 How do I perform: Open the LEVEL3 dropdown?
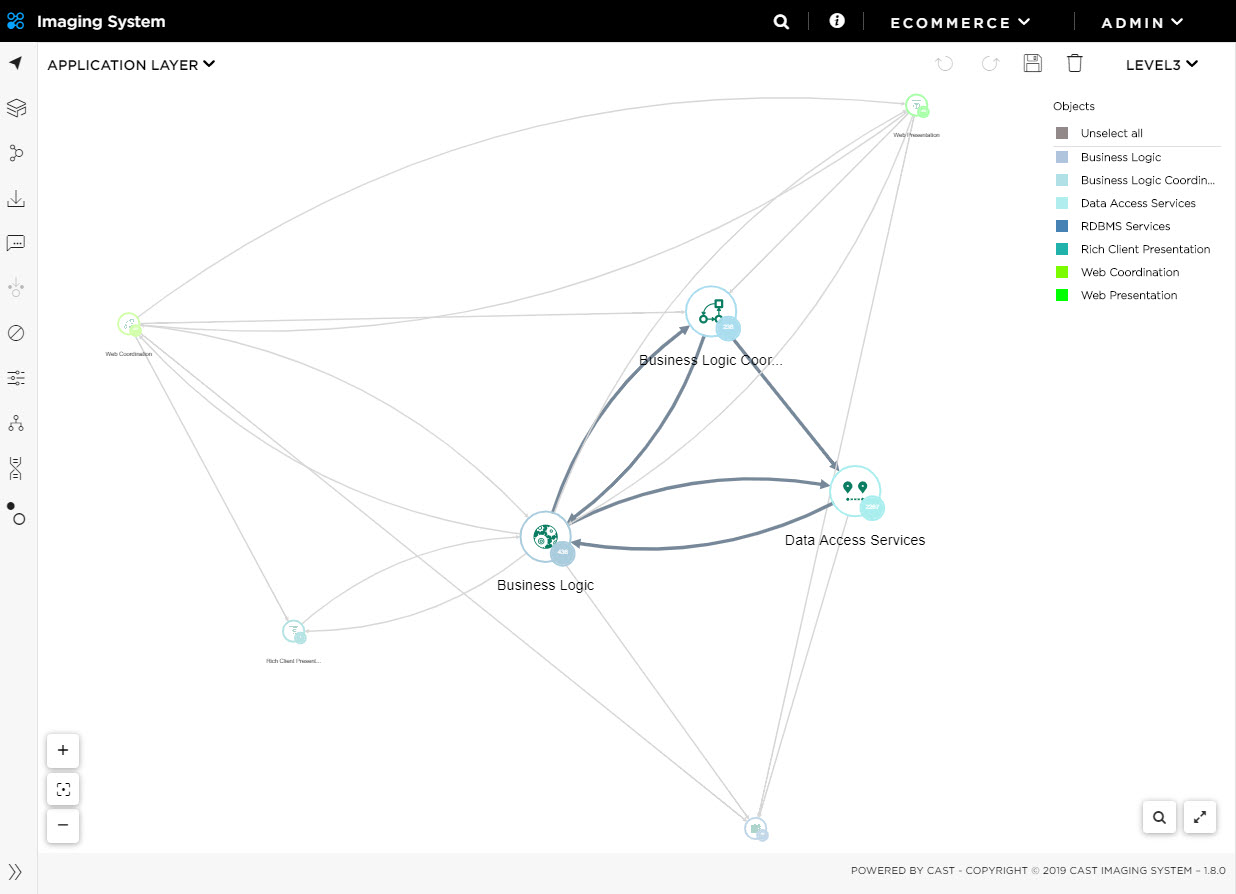click(x=1161, y=65)
